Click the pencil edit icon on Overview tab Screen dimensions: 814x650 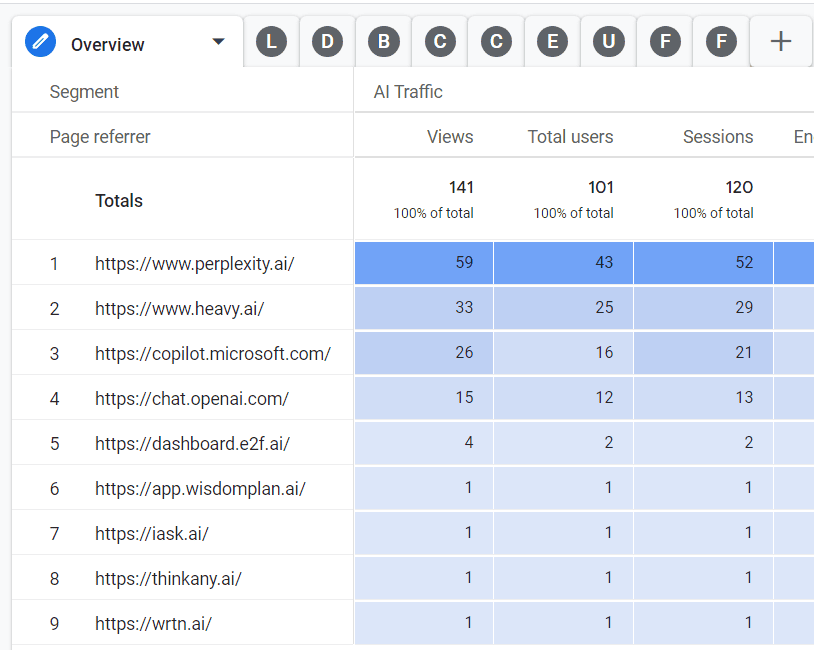[x=40, y=42]
